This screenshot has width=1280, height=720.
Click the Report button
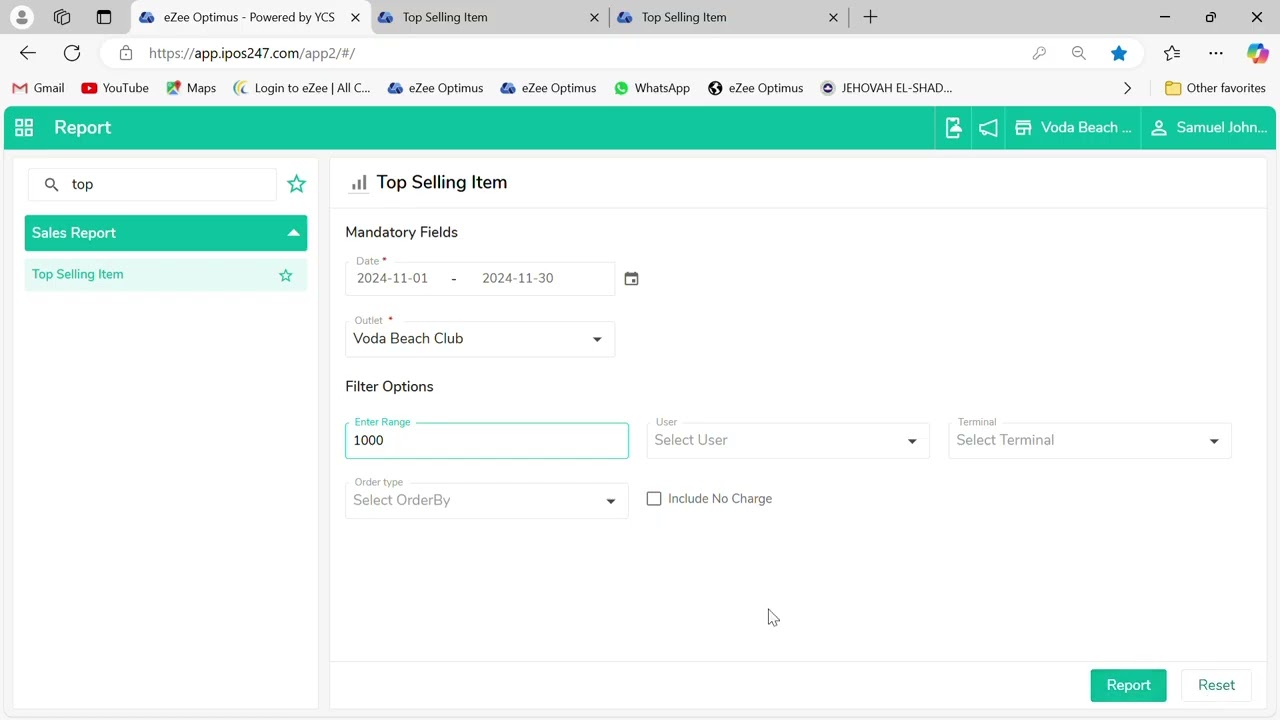click(1128, 685)
